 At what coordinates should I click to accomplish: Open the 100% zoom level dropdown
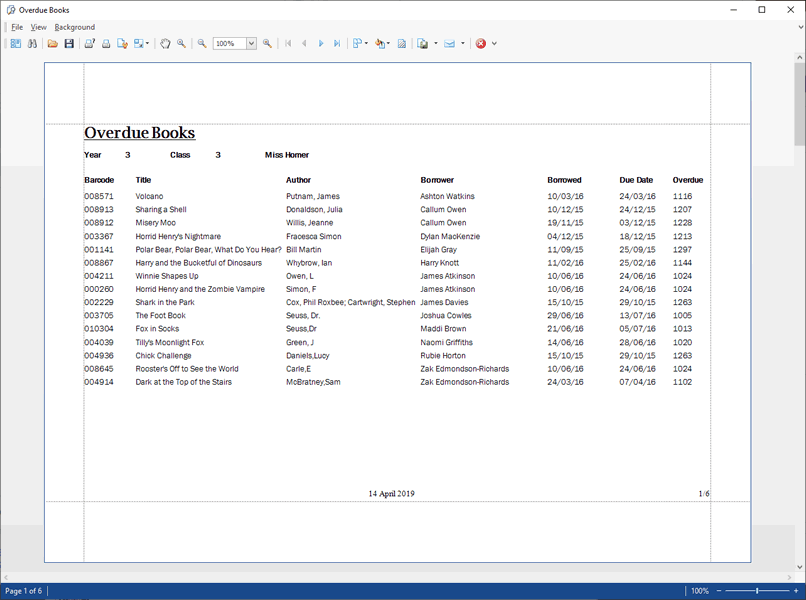[x=251, y=44]
